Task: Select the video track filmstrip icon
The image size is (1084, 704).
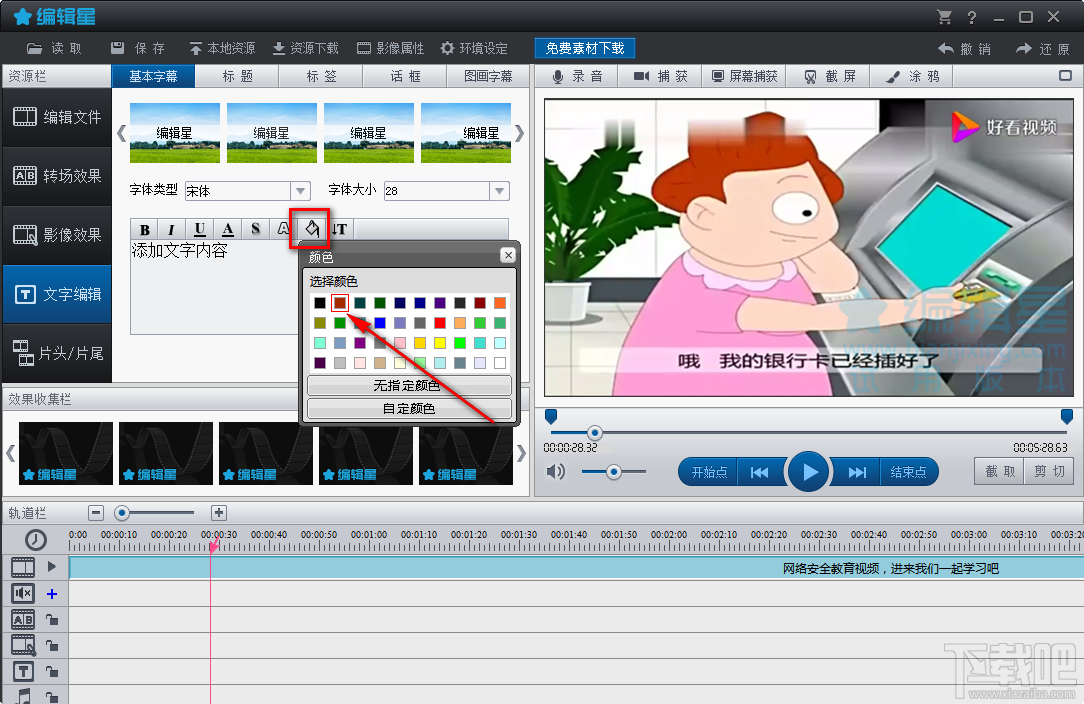Action: tap(23, 567)
